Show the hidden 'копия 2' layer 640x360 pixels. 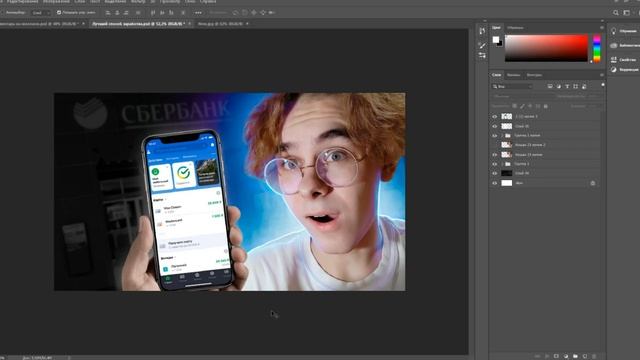(495, 145)
